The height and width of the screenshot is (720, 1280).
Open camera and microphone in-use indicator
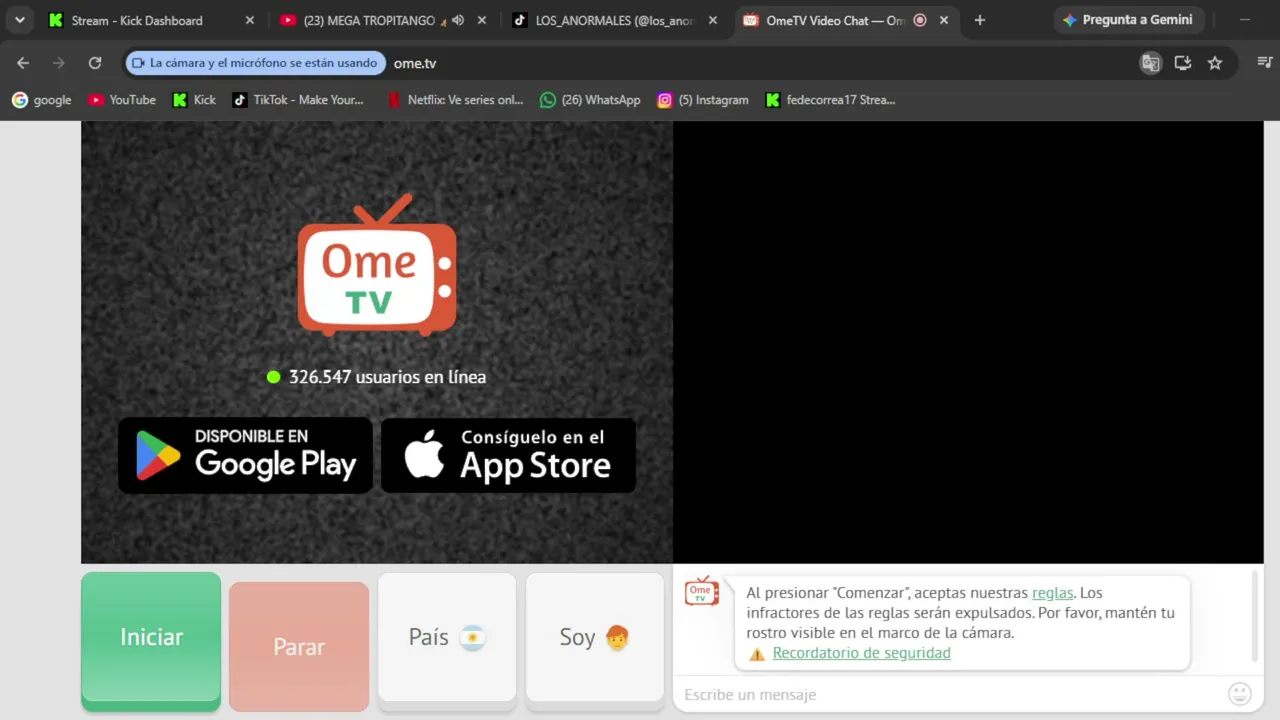coord(255,63)
